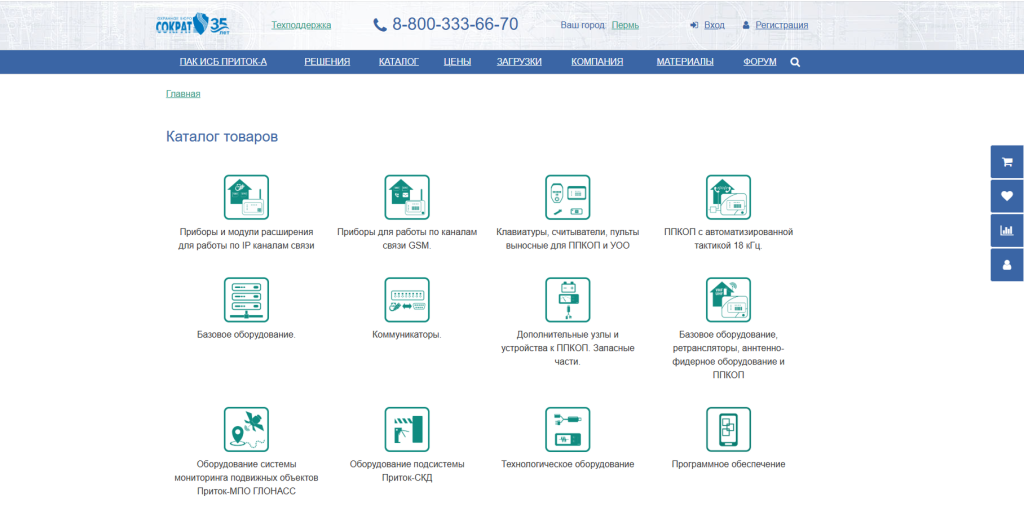Image resolution: width=1024 pixels, height=514 pixels.
Task: Open 'Клавиатуры, считыватели, пульты выносные' text
Action: coord(568,239)
